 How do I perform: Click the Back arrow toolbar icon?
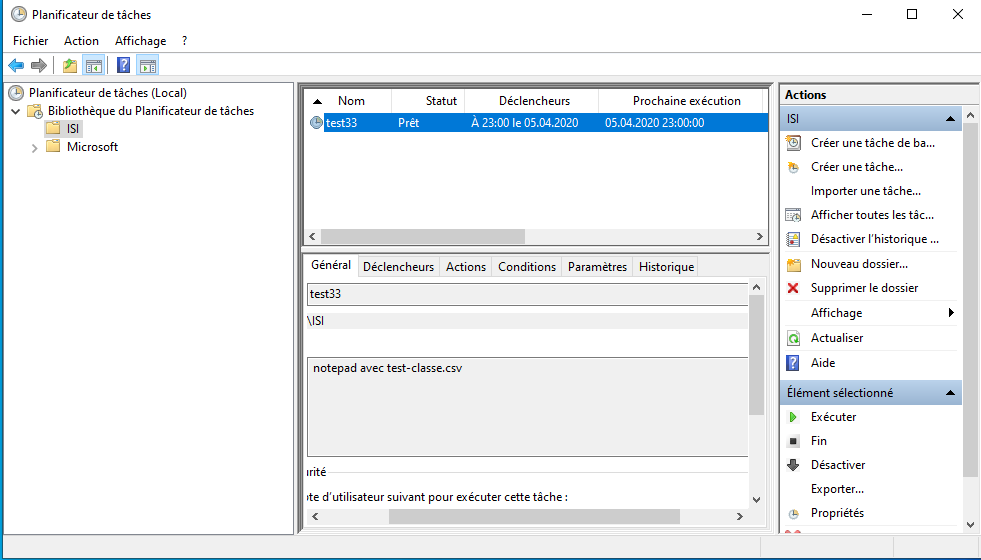16,66
